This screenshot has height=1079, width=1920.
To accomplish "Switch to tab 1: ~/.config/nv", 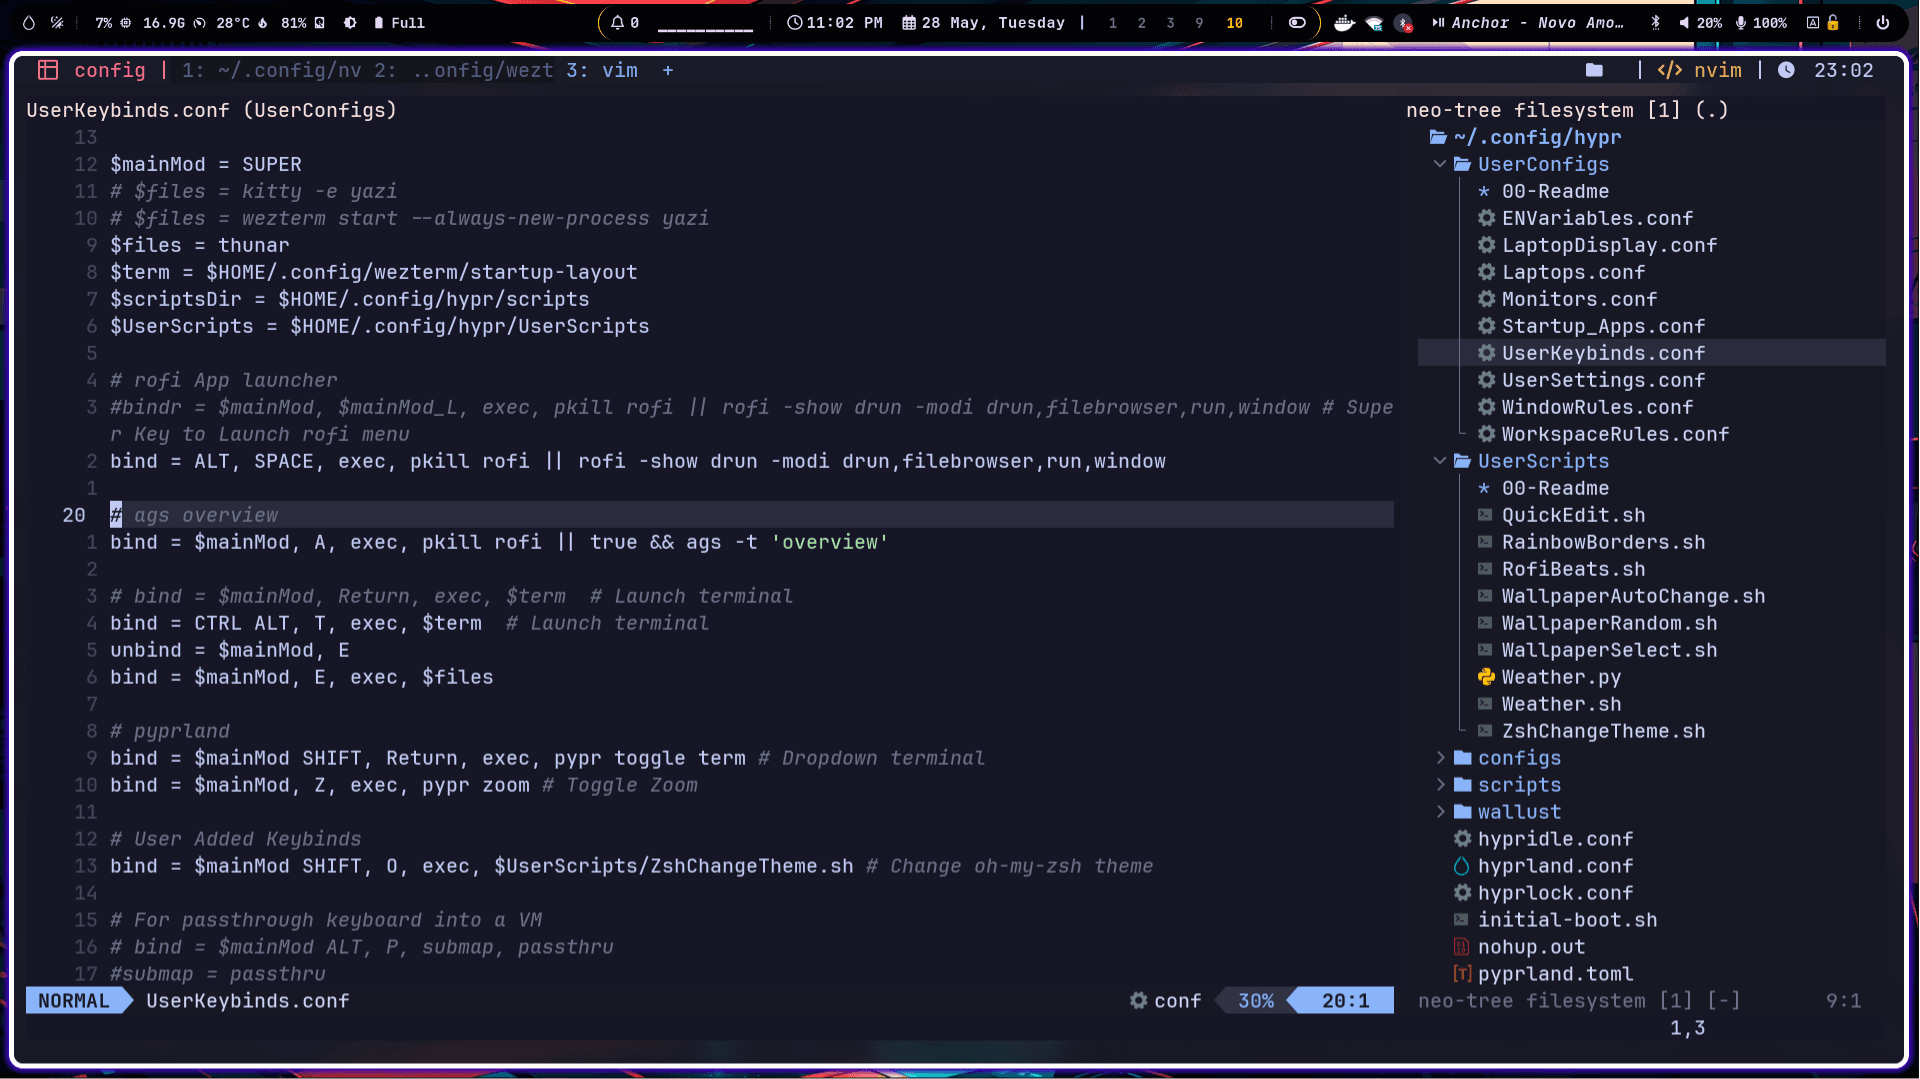I will pyautogui.click(x=271, y=70).
